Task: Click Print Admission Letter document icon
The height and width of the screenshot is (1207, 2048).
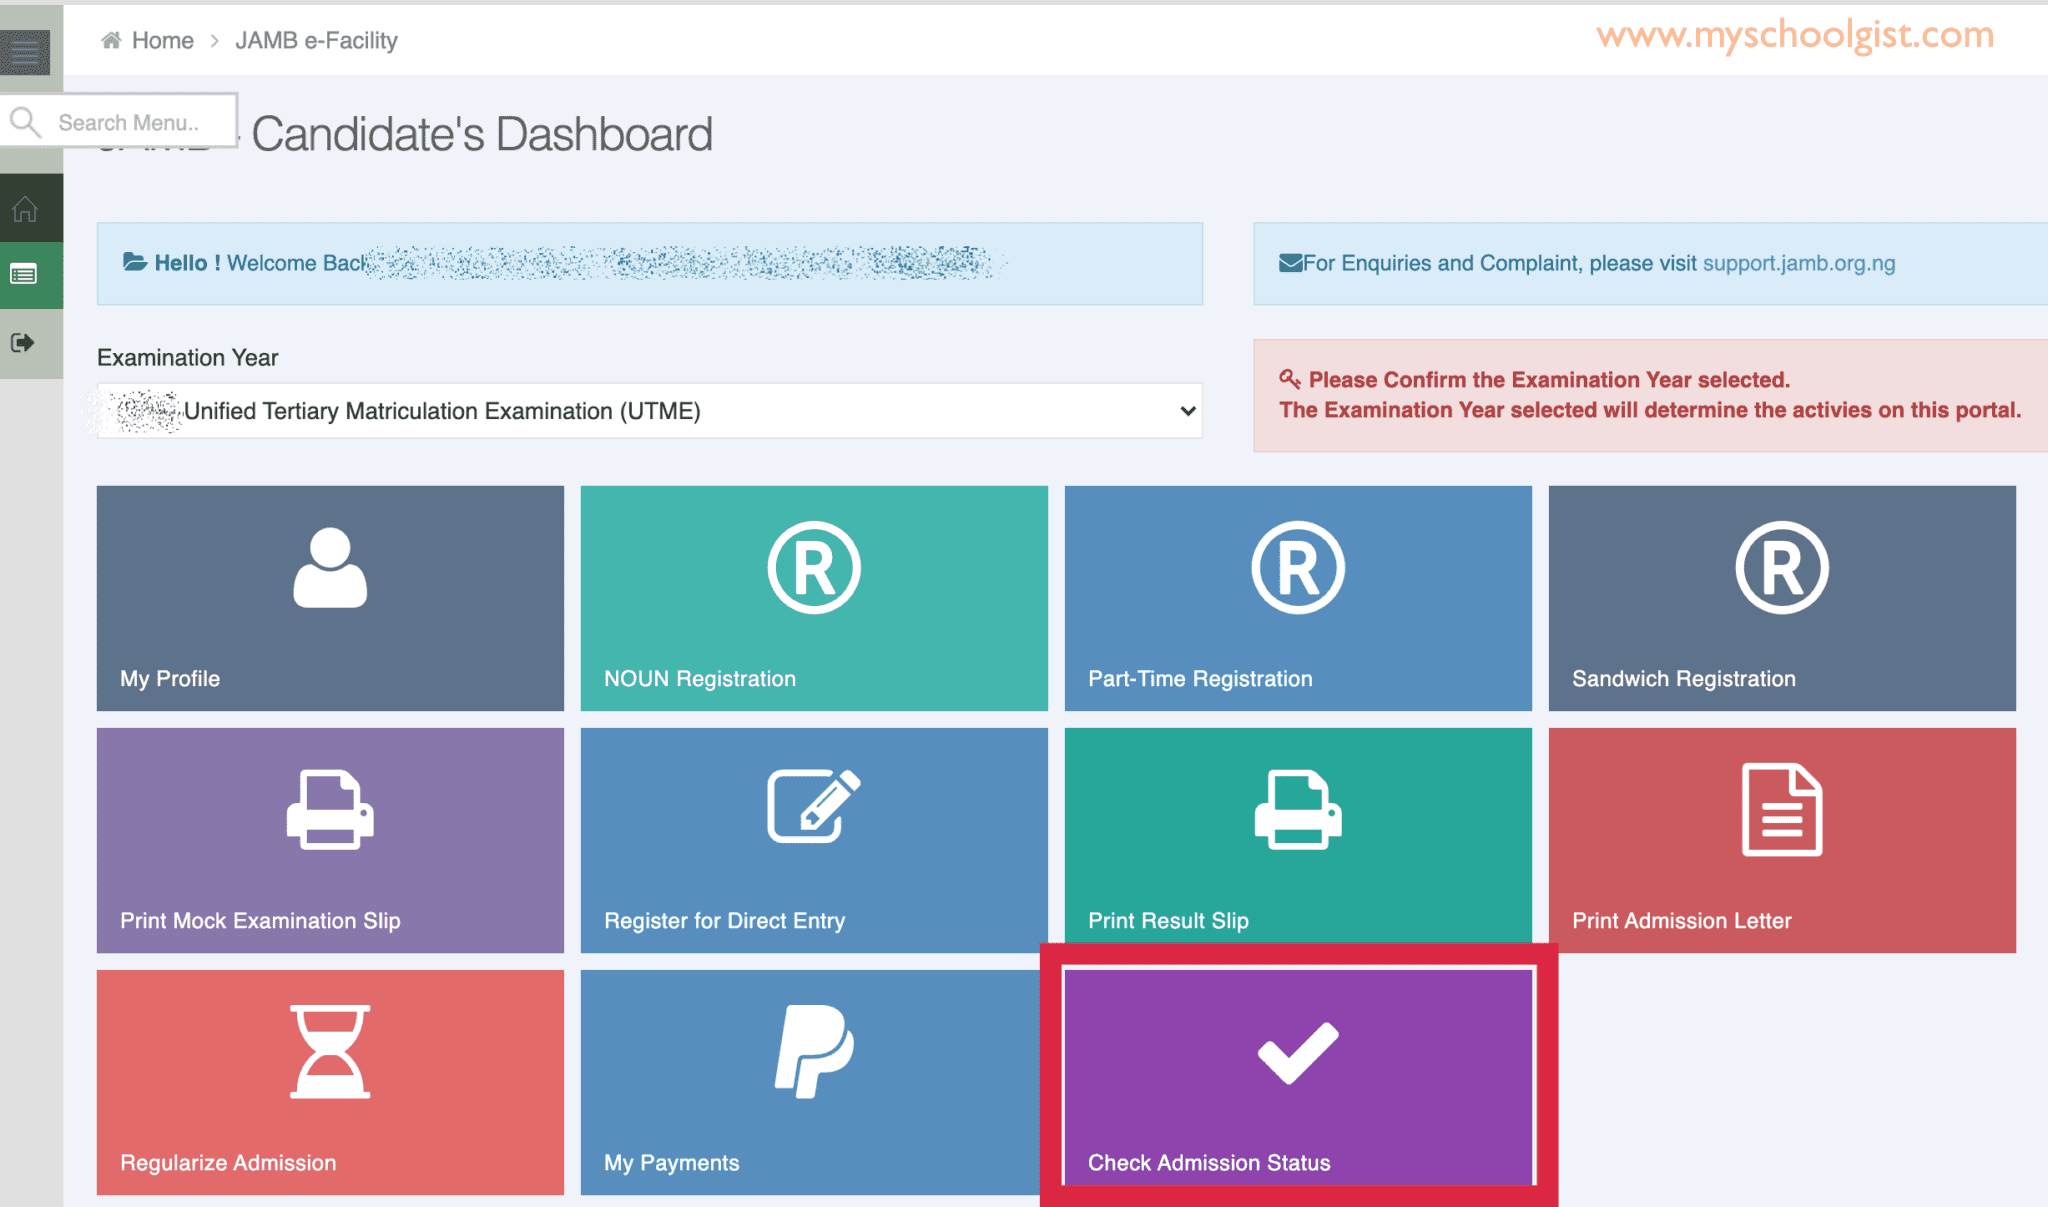Action: point(1781,810)
